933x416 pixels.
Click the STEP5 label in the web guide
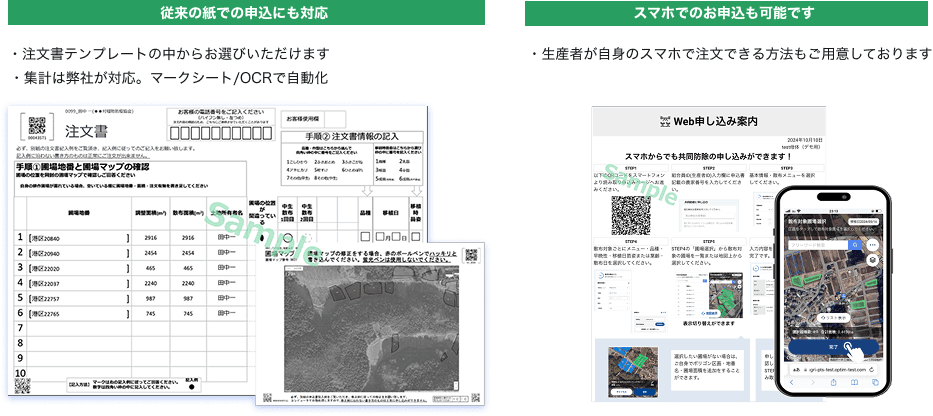(708, 242)
